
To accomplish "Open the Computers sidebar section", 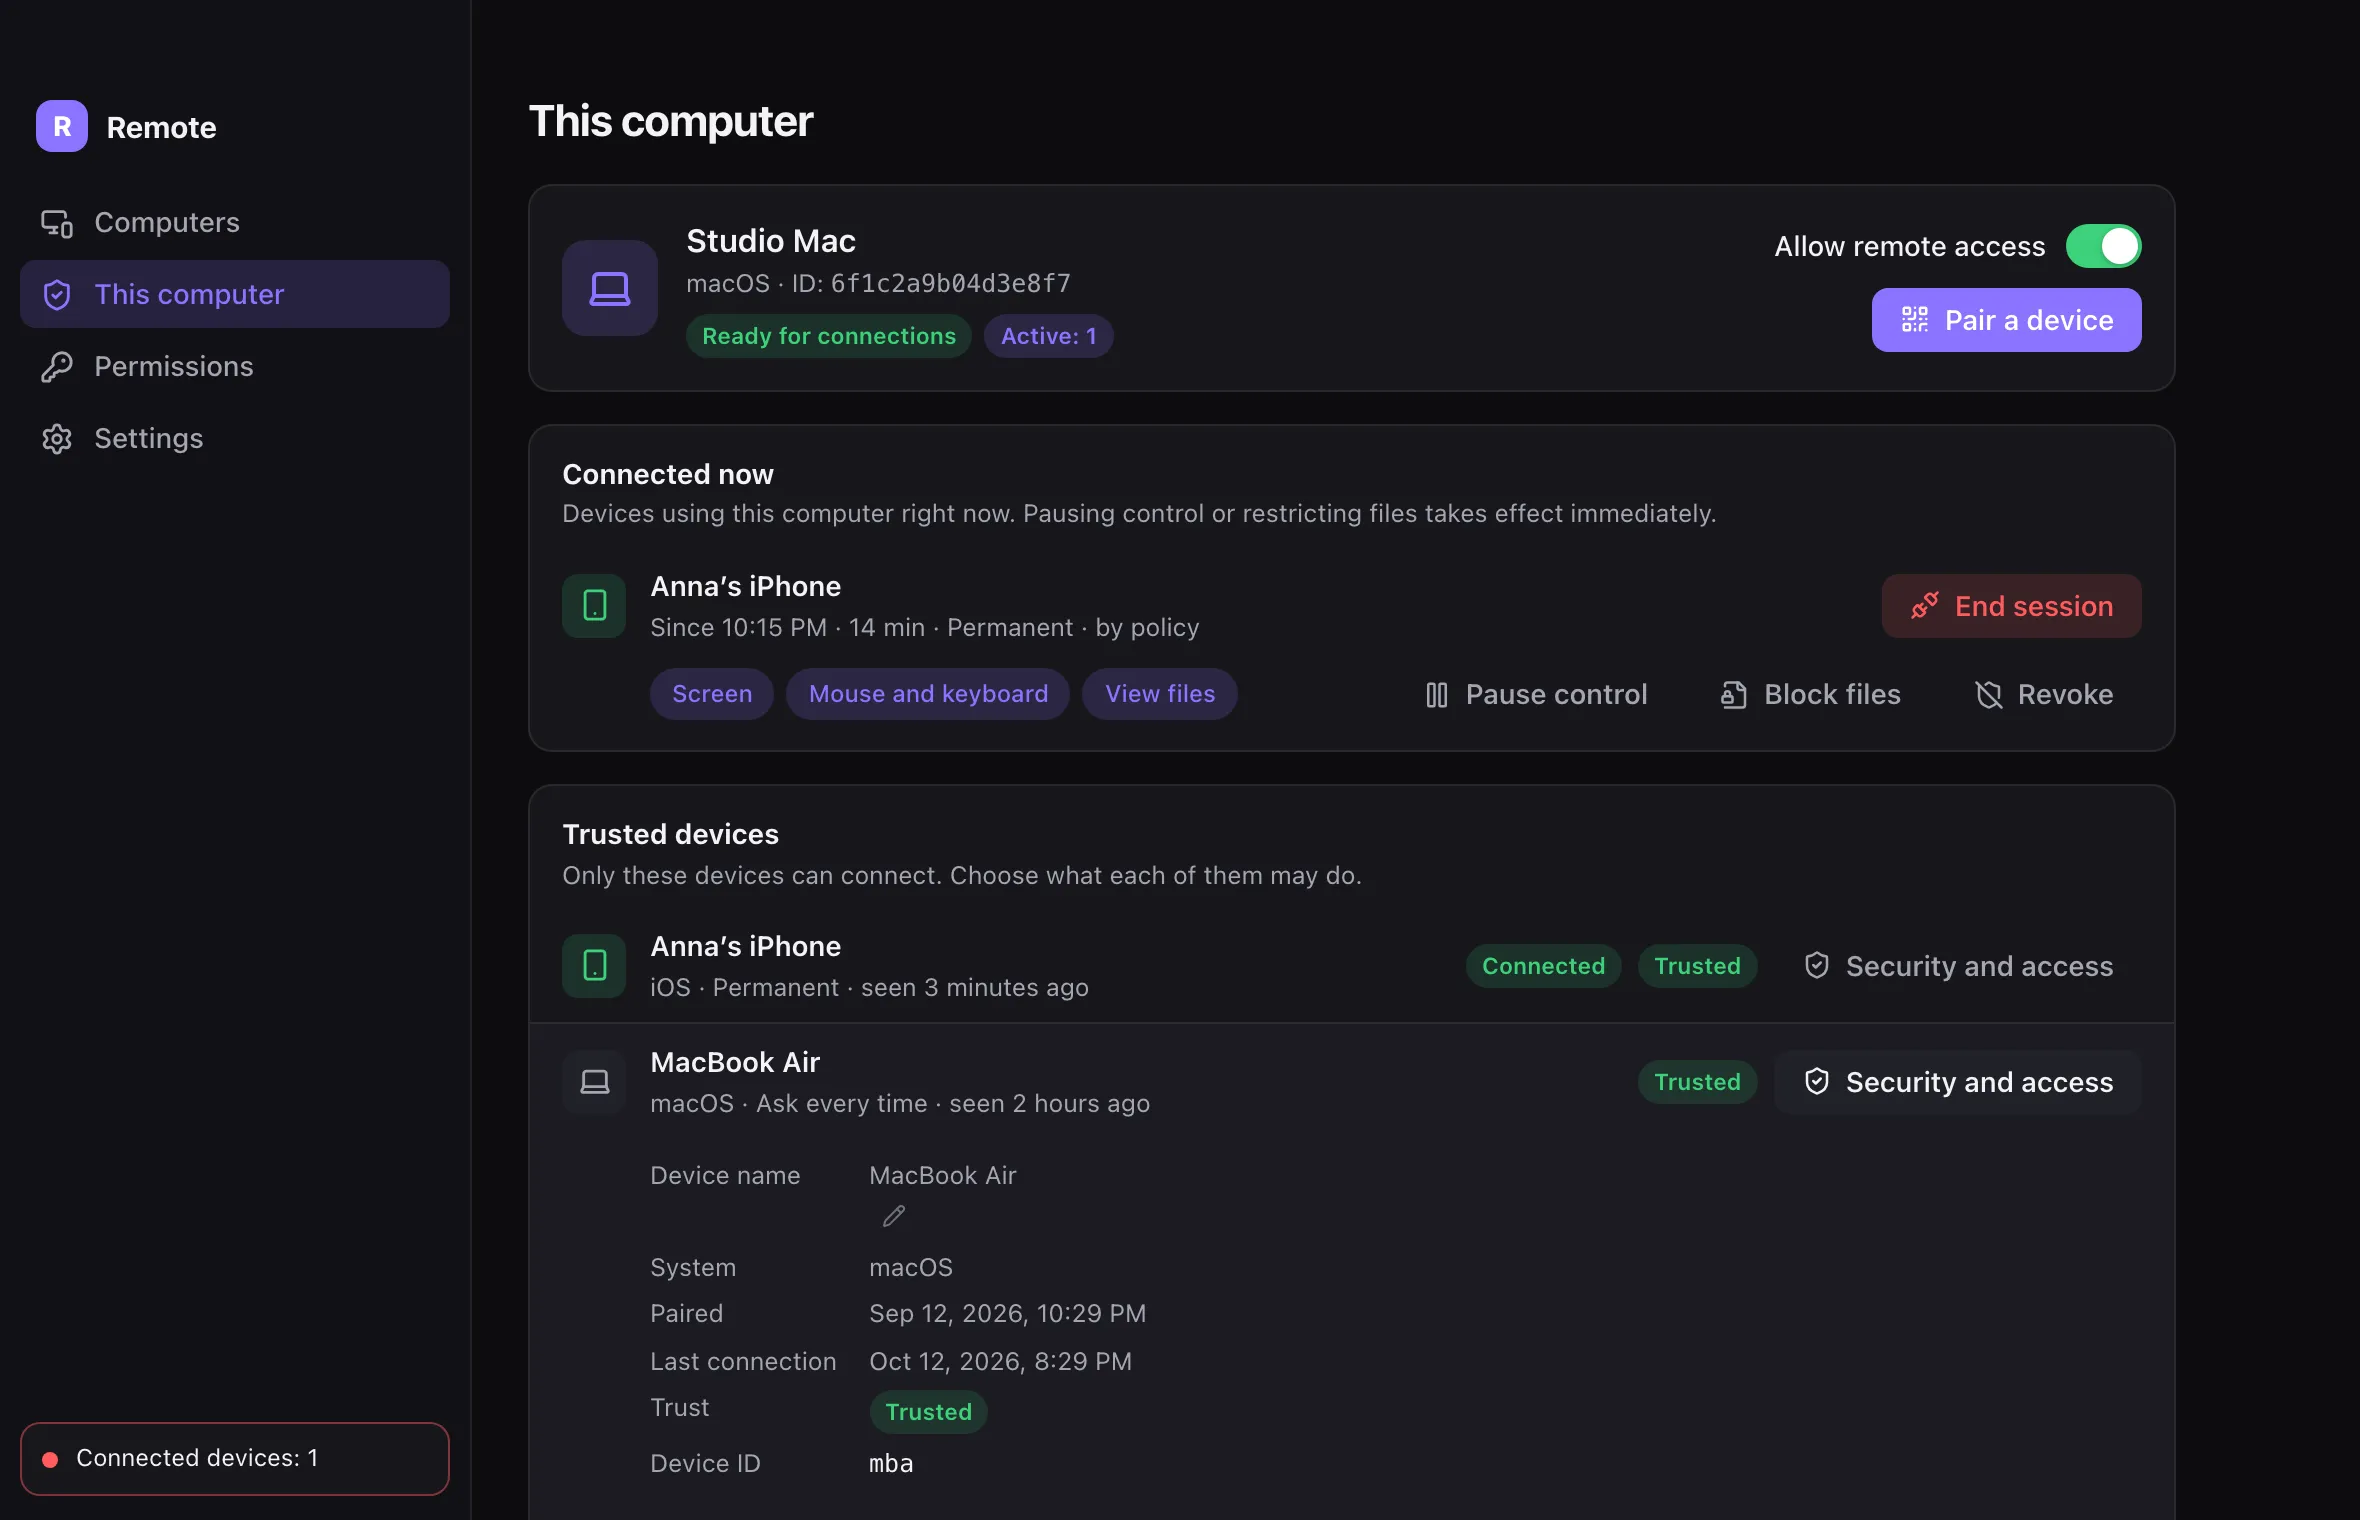I will pos(235,222).
